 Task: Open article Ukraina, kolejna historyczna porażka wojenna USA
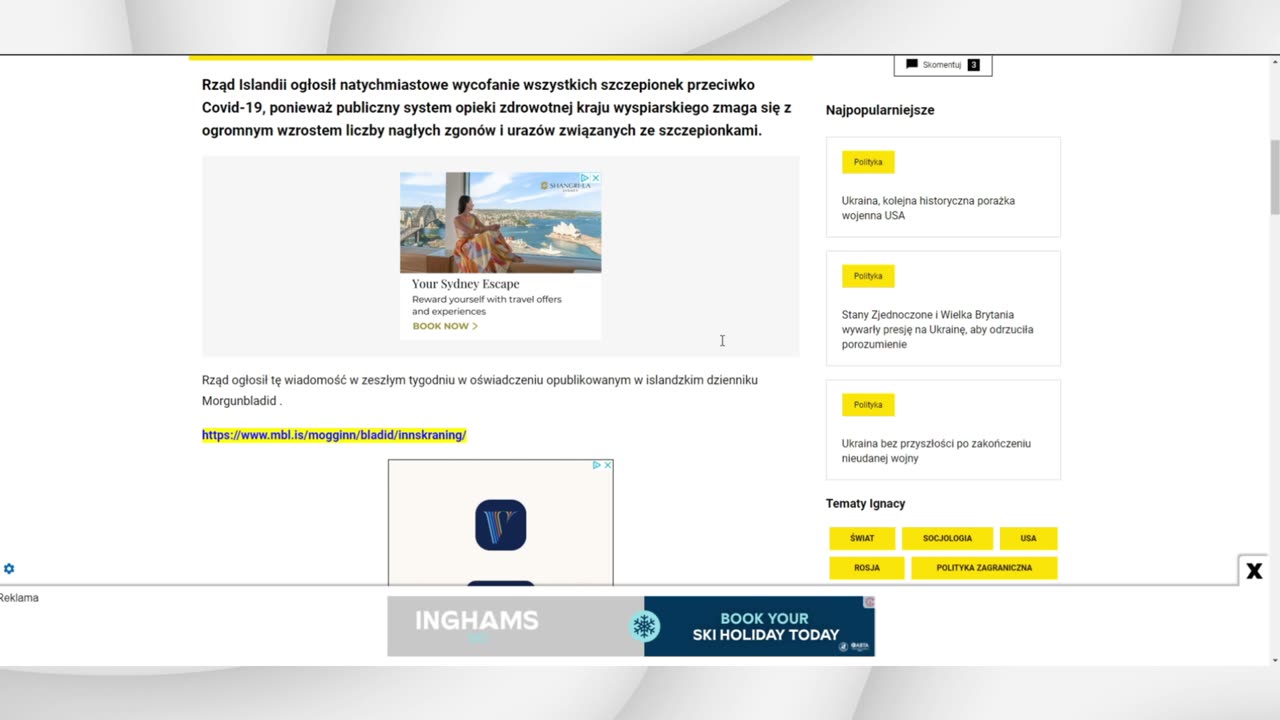click(x=928, y=208)
